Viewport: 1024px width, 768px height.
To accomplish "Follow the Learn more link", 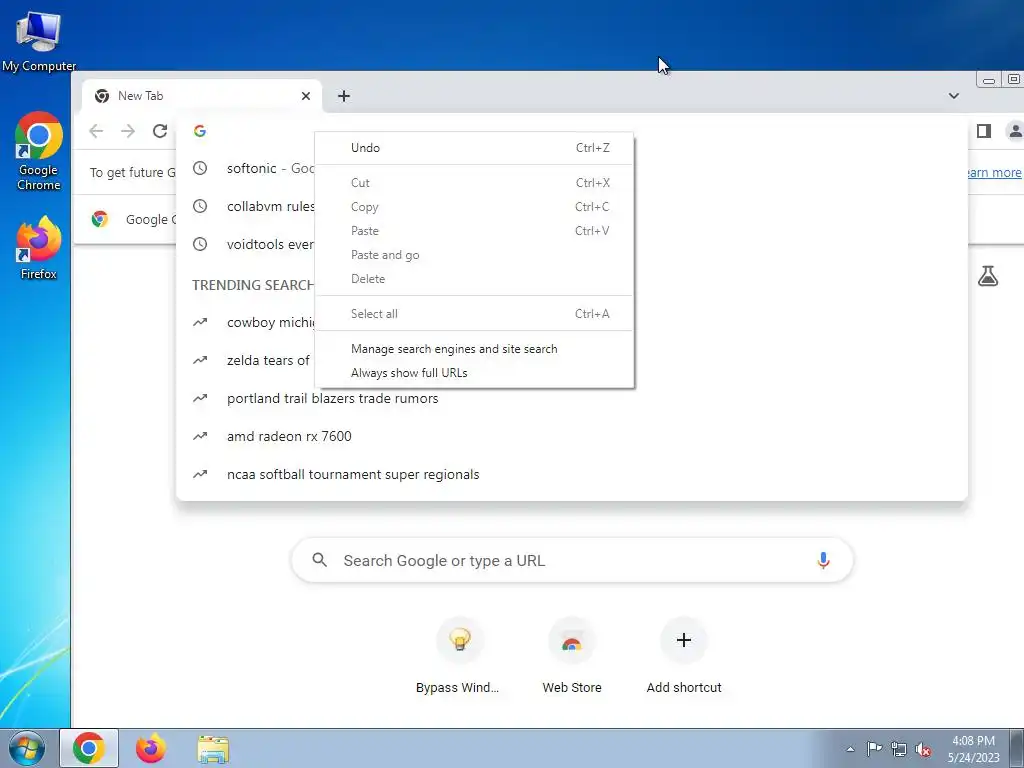I will coord(993,172).
